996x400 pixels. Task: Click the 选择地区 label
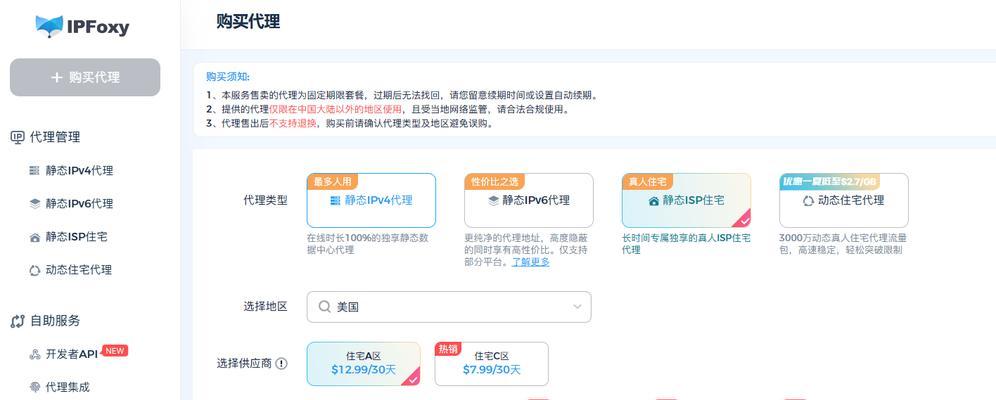click(x=265, y=307)
